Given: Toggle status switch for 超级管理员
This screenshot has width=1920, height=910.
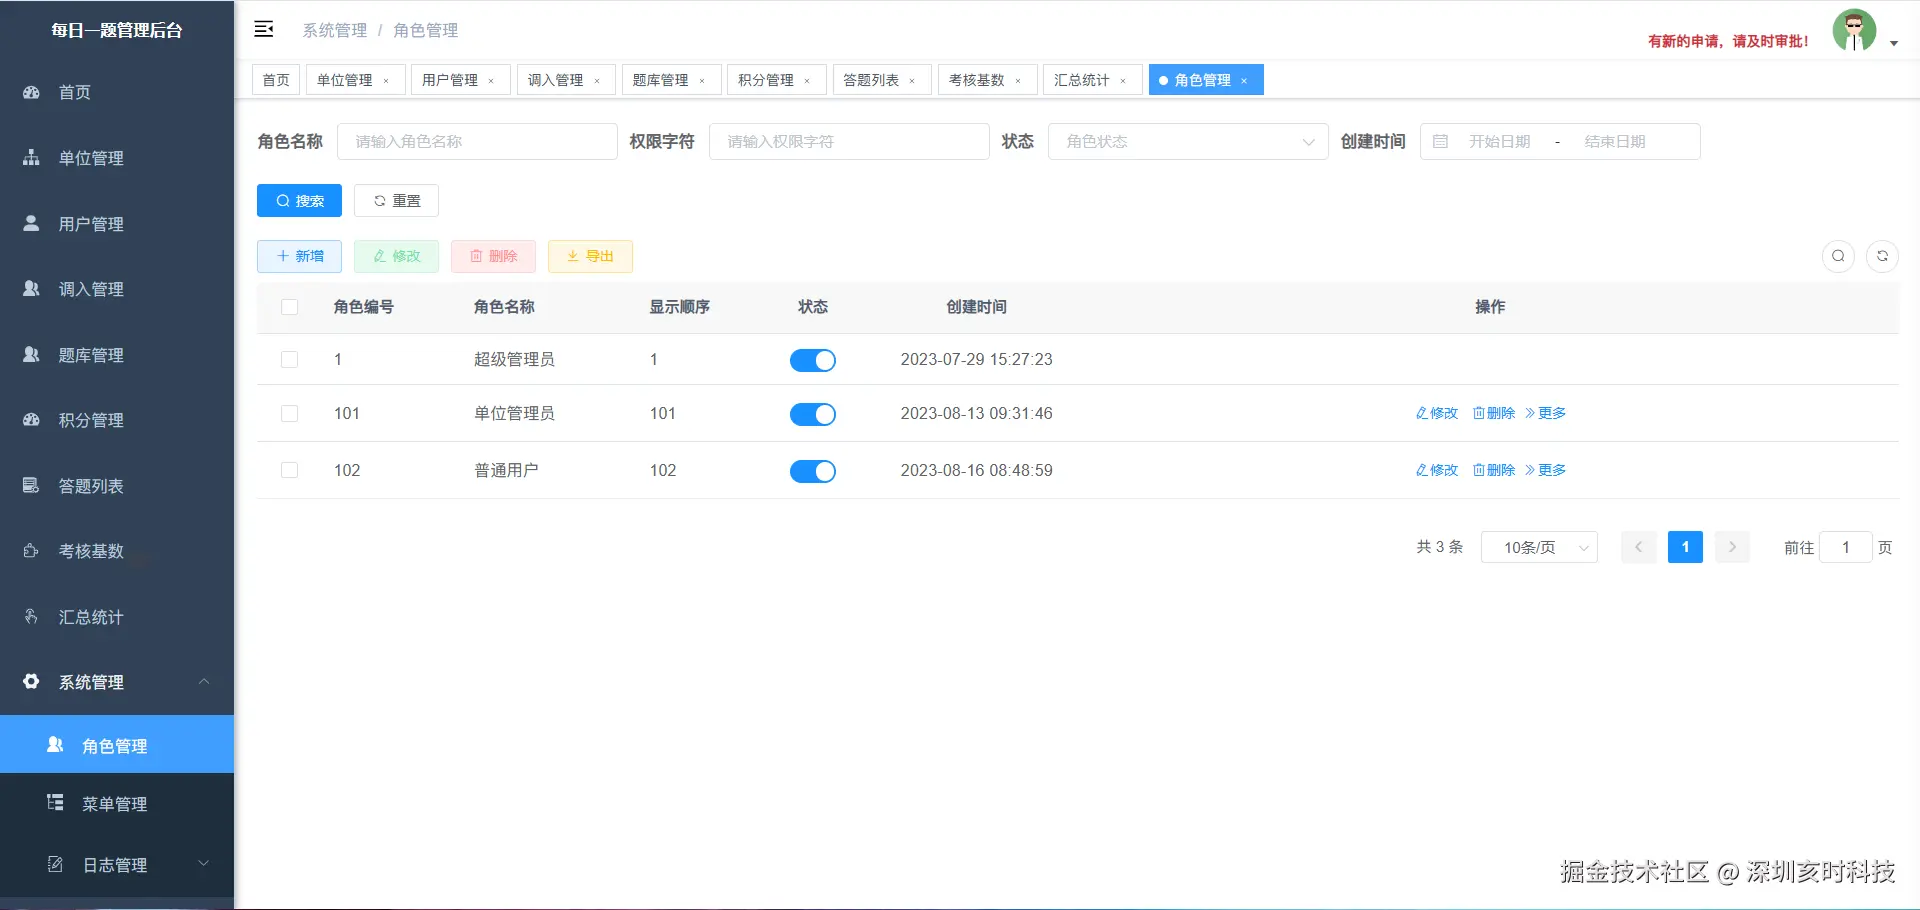Looking at the screenshot, I should (x=813, y=360).
